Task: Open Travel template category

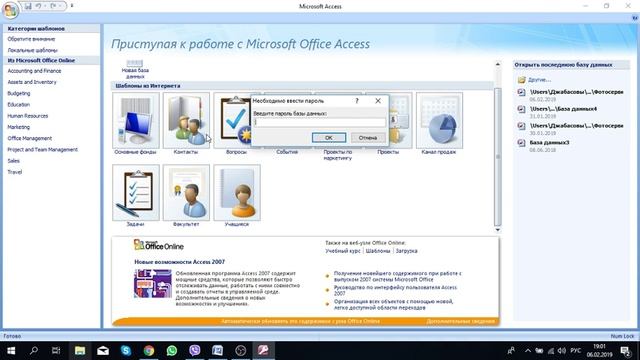Action: tap(15, 172)
